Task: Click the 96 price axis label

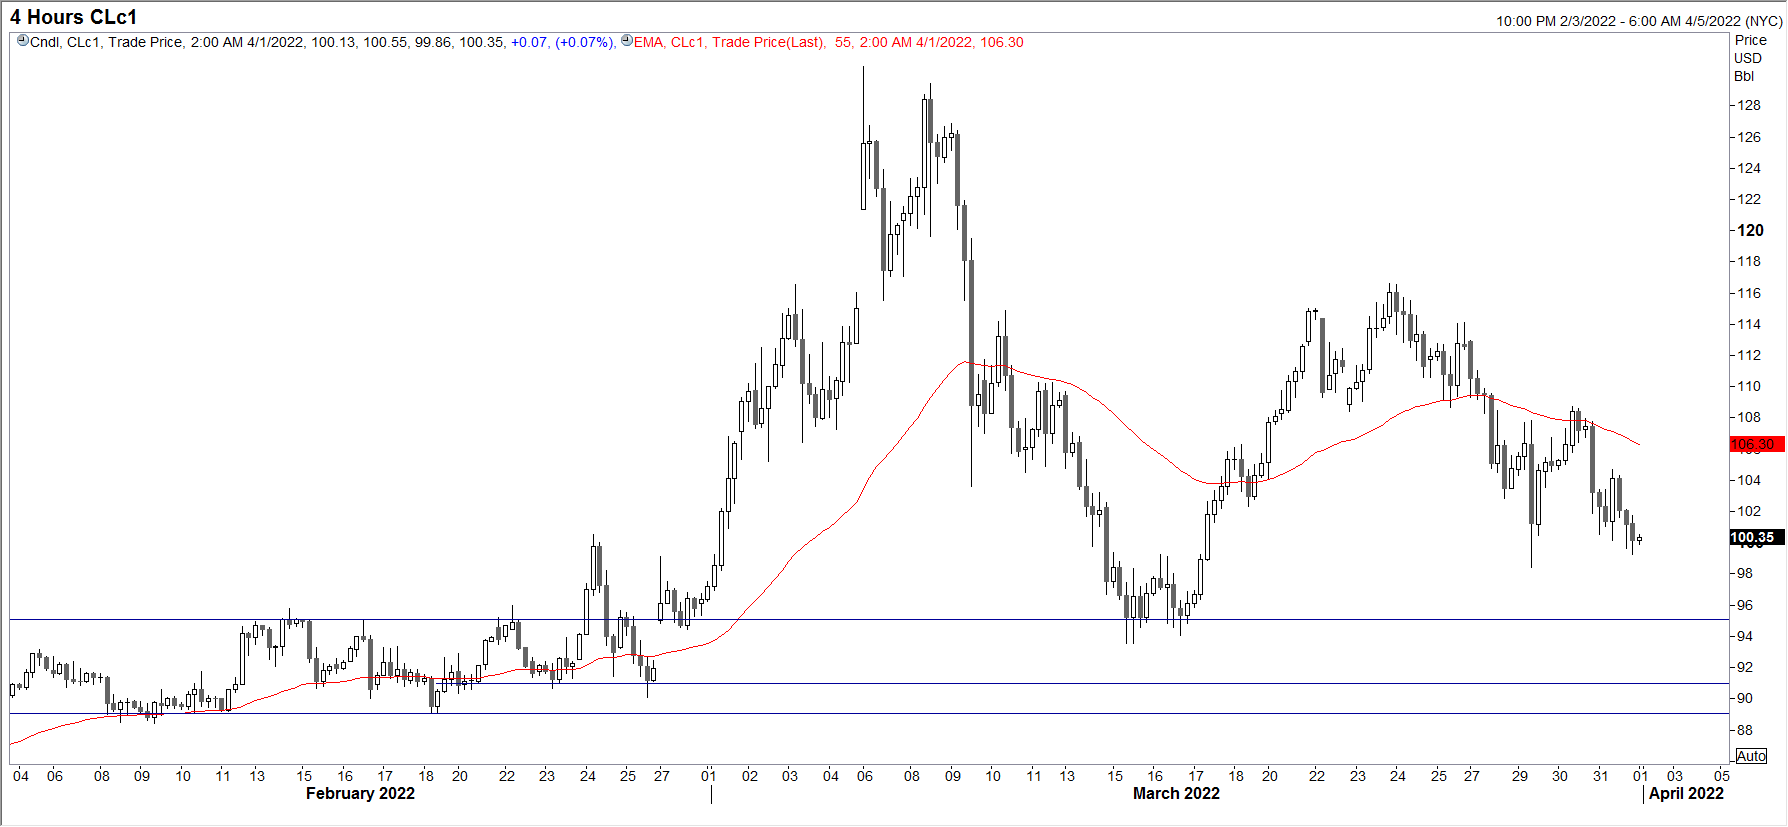Action: [x=1745, y=605]
